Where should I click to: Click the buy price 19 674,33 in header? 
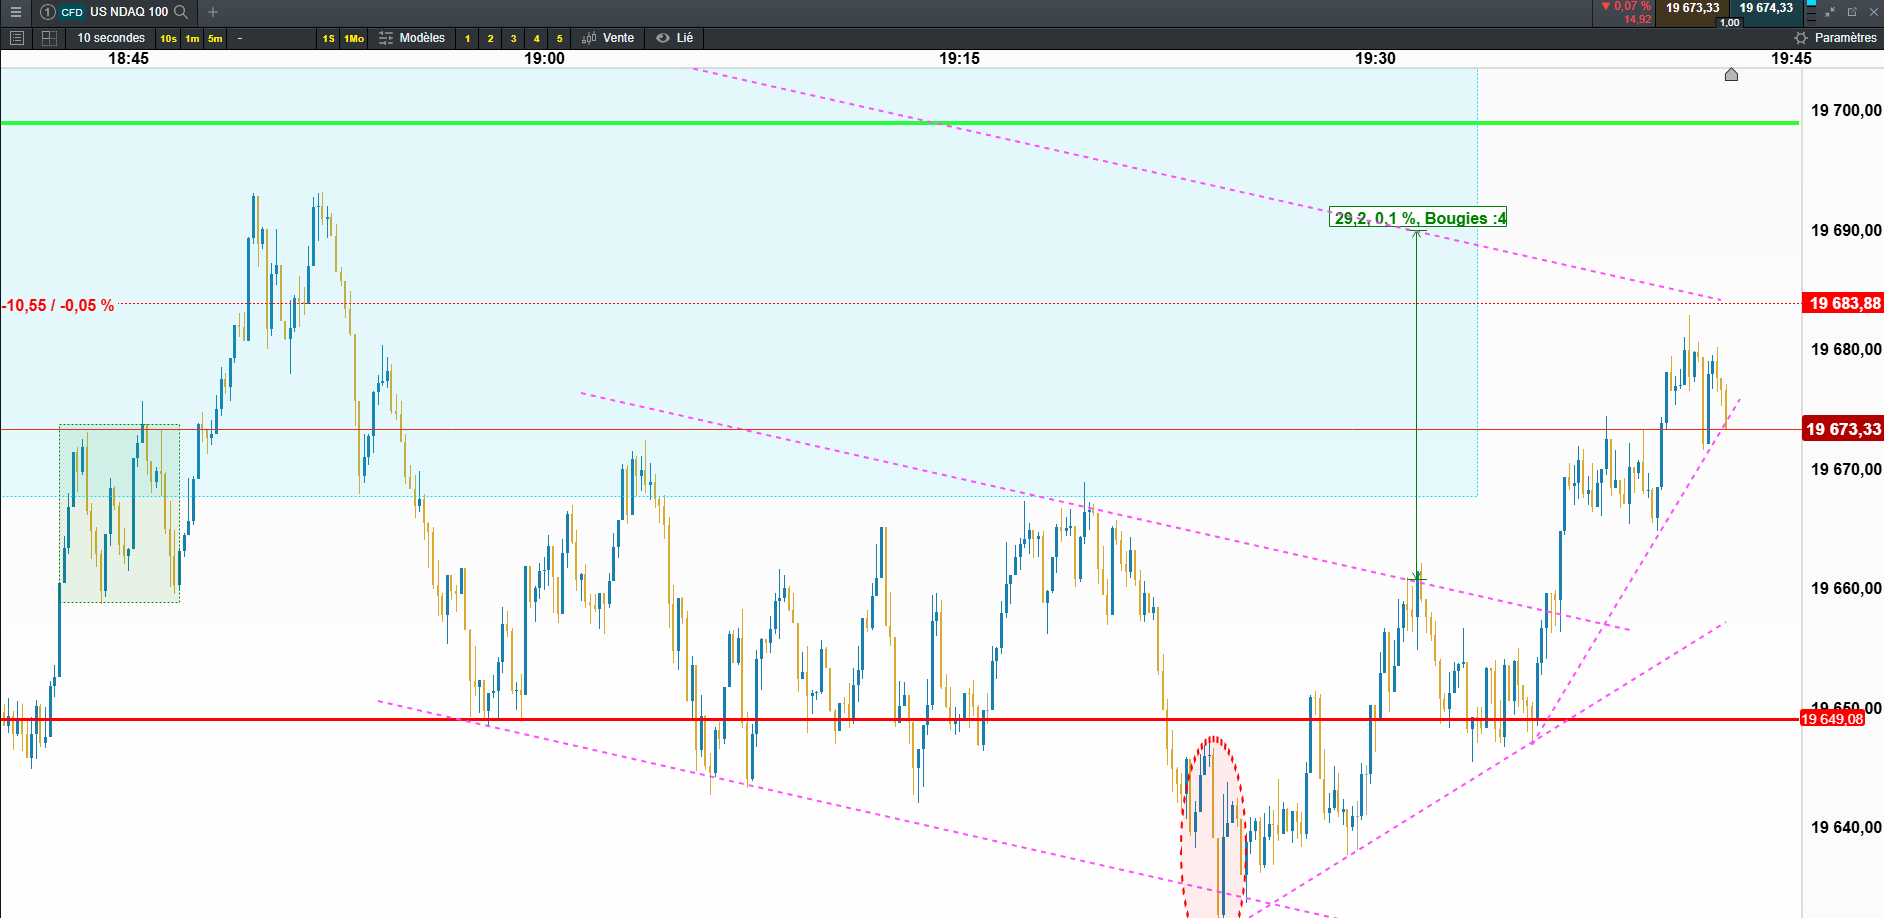(1766, 9)
